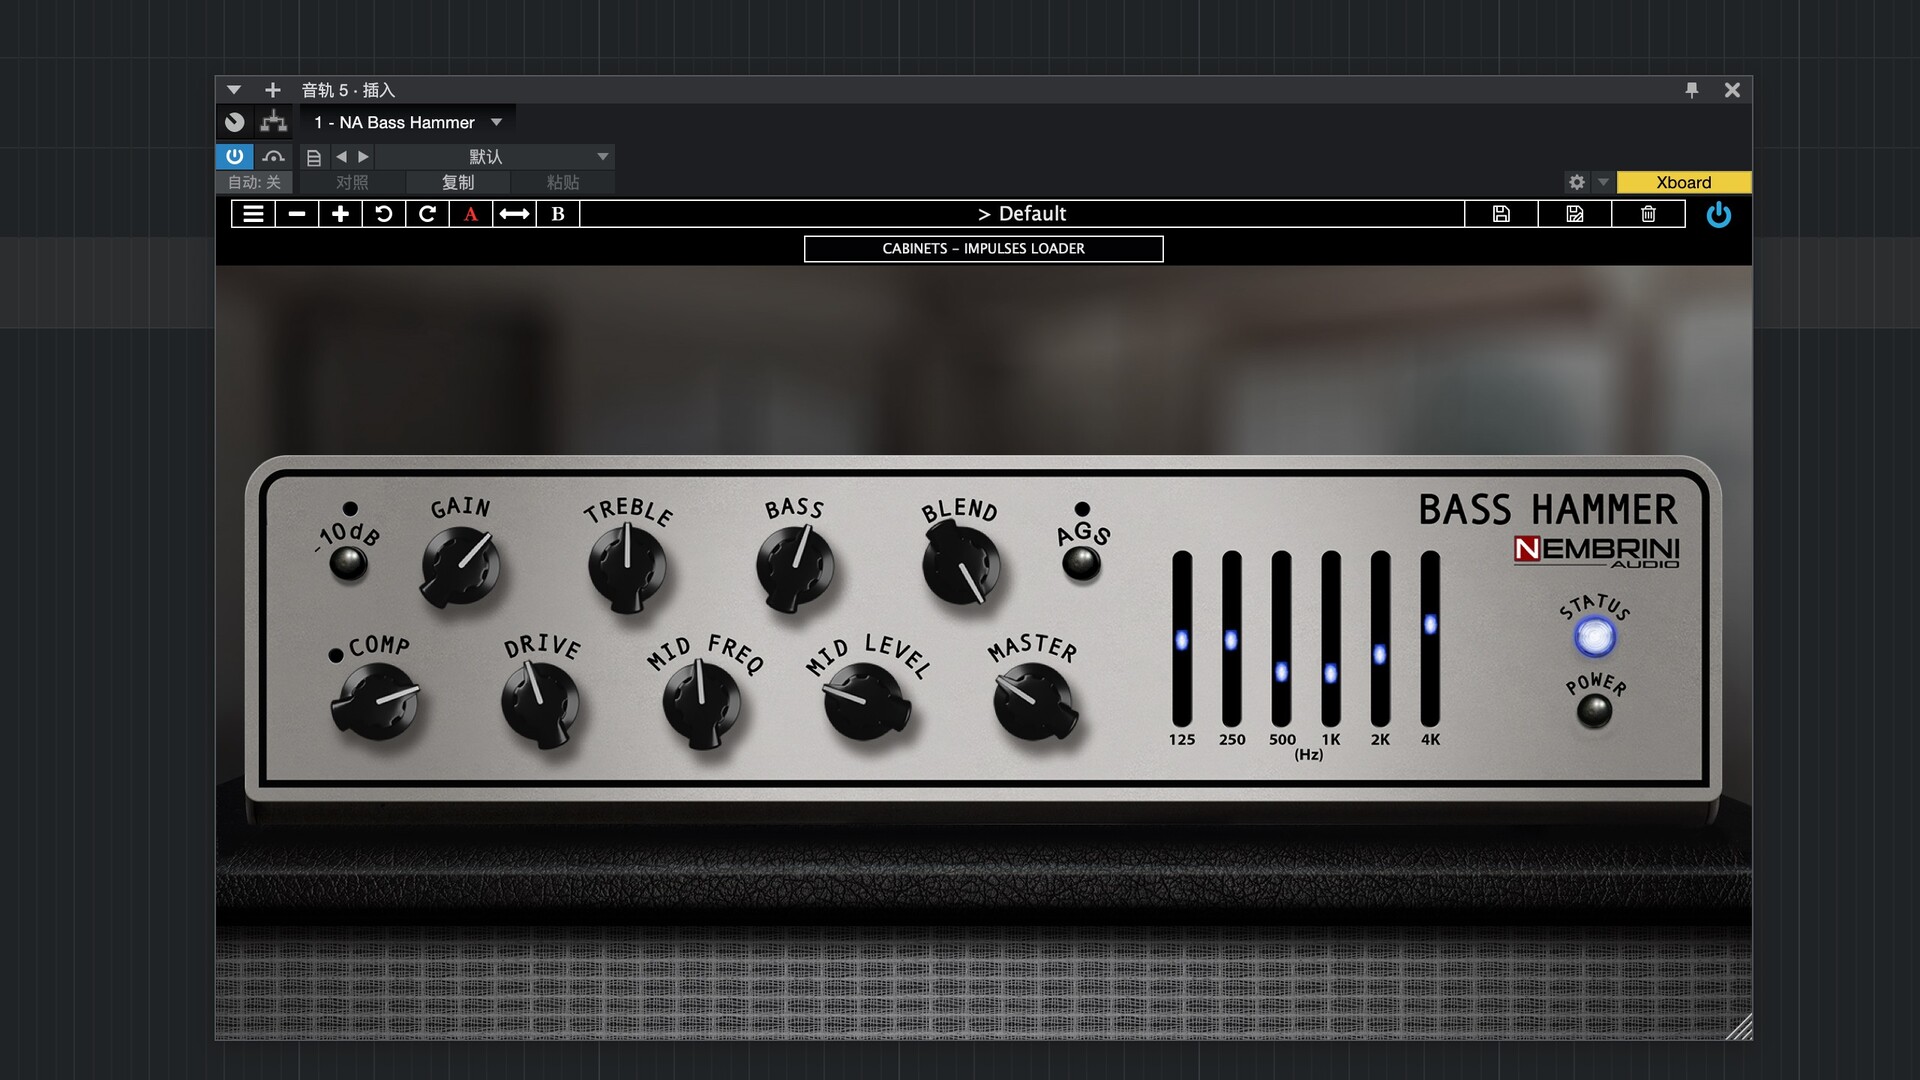
Task: Click the Save As preset icon
Action: (1575, 214)
